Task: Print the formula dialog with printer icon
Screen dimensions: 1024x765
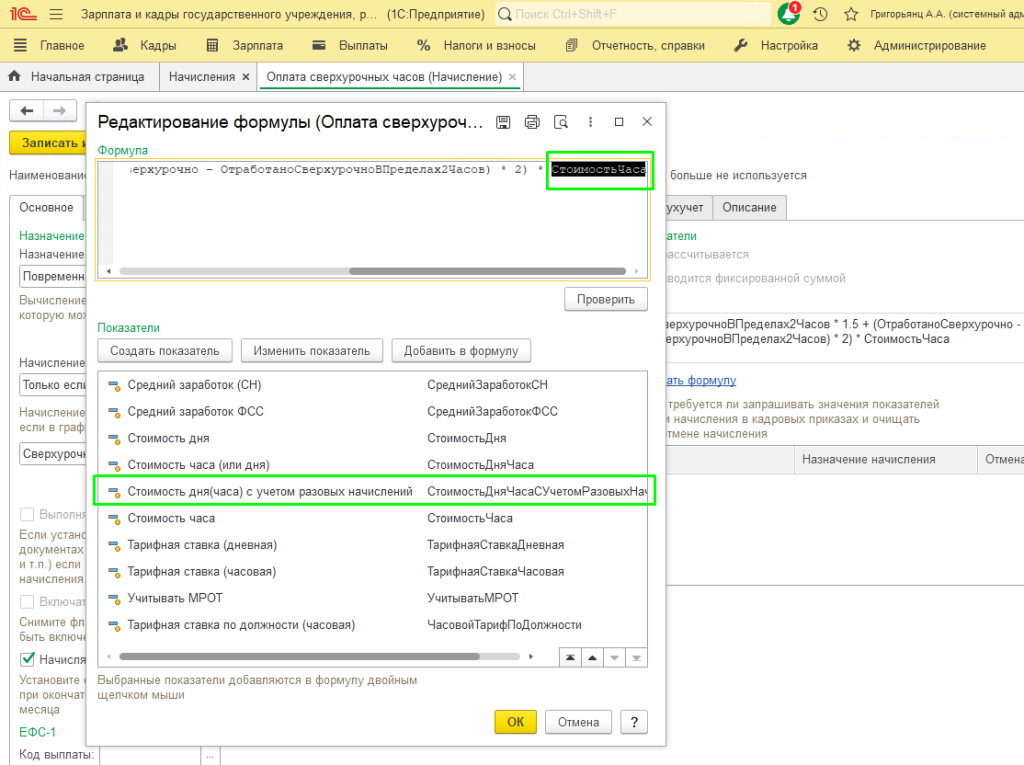Action: click(x=532, y=122)
